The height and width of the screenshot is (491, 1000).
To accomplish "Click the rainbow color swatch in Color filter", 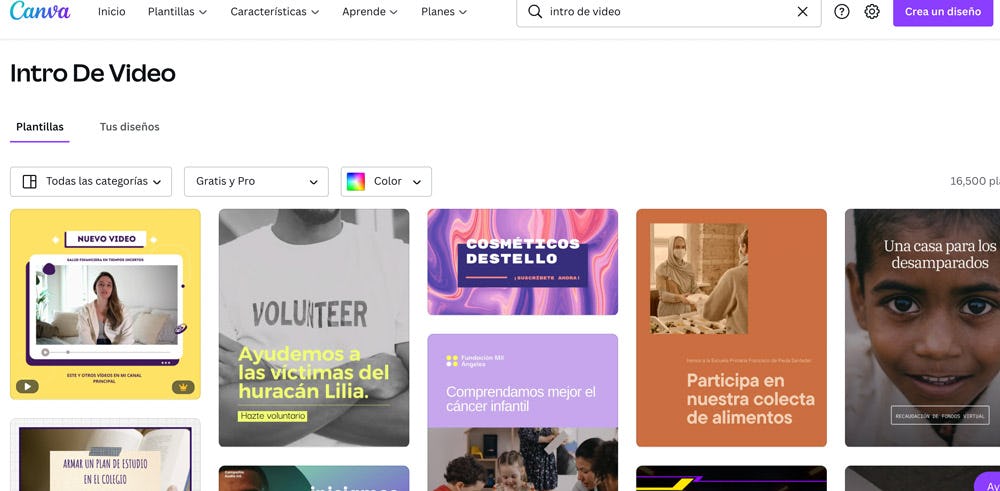I will (x=355, y=182).
